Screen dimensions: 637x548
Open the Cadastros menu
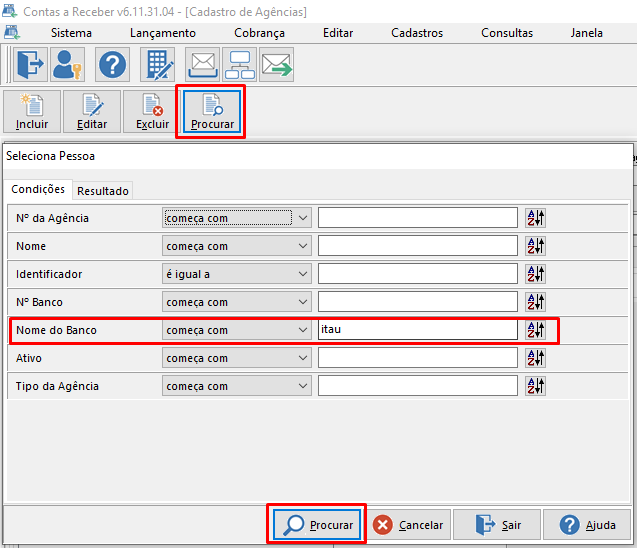(417, 33)
